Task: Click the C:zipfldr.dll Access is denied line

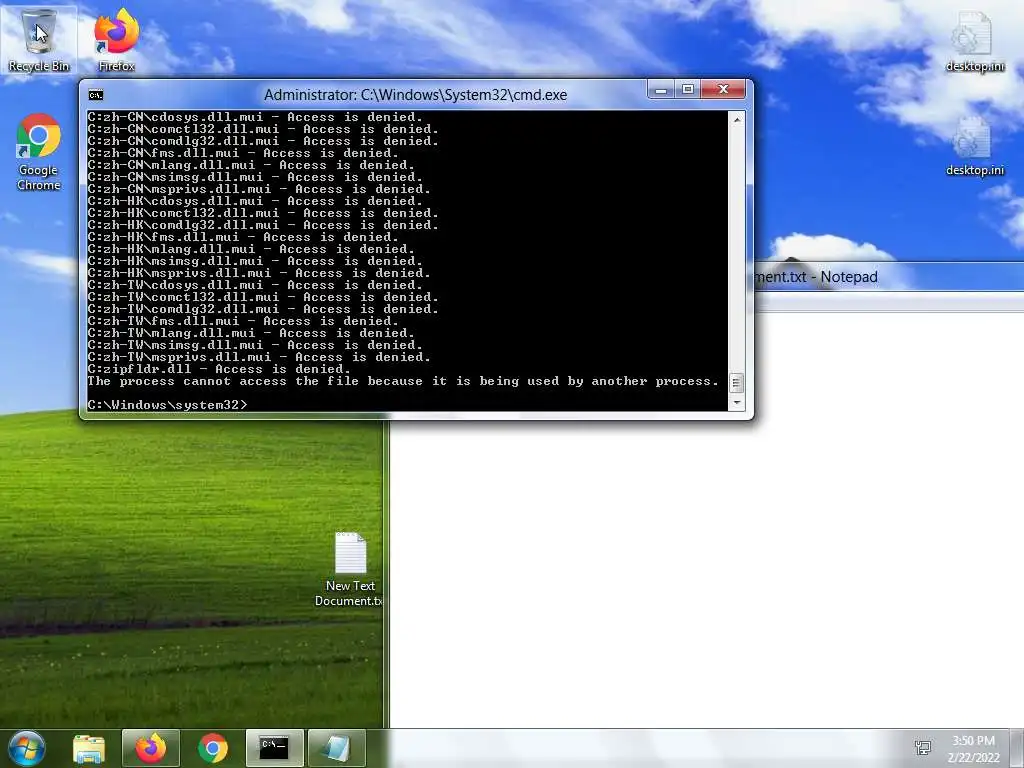Action: [219, 369]
